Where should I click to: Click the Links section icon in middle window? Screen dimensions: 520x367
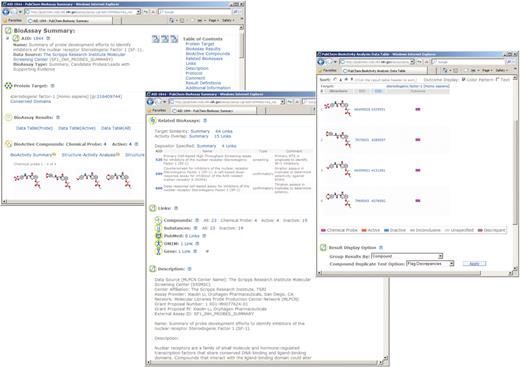(x=153, y=208)
